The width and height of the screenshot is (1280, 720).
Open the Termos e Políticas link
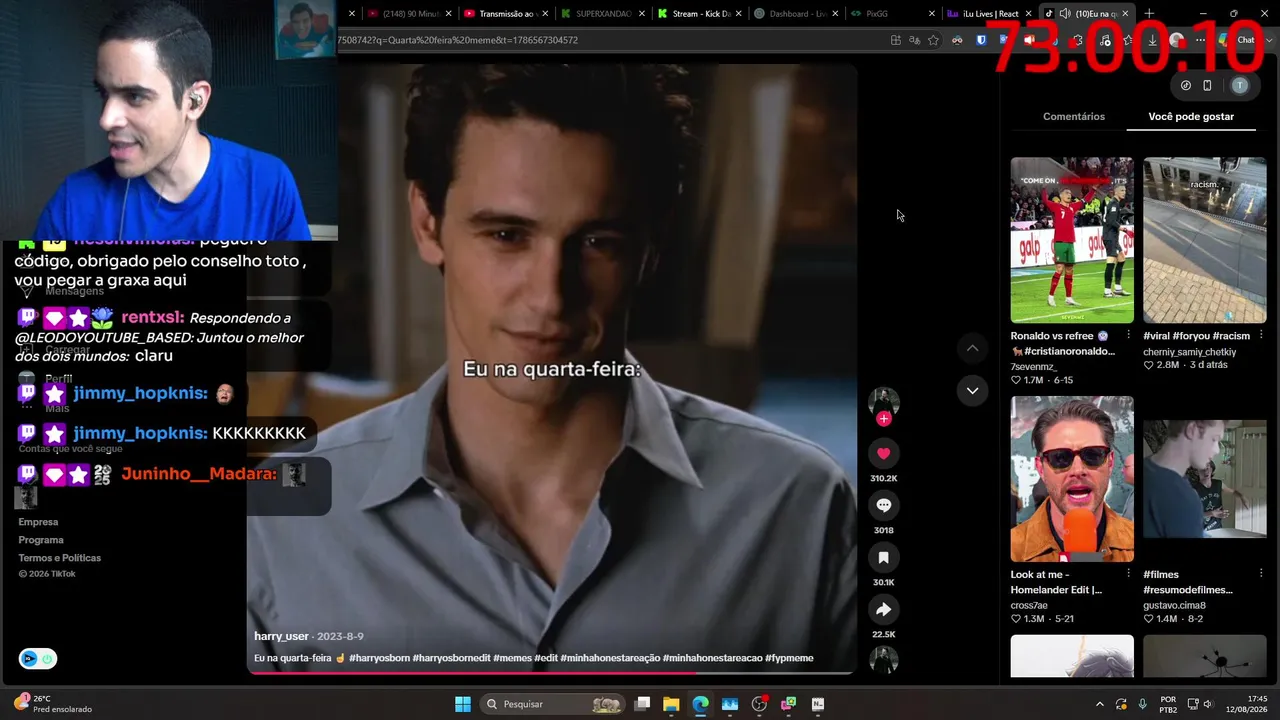(x=59, y=558)
